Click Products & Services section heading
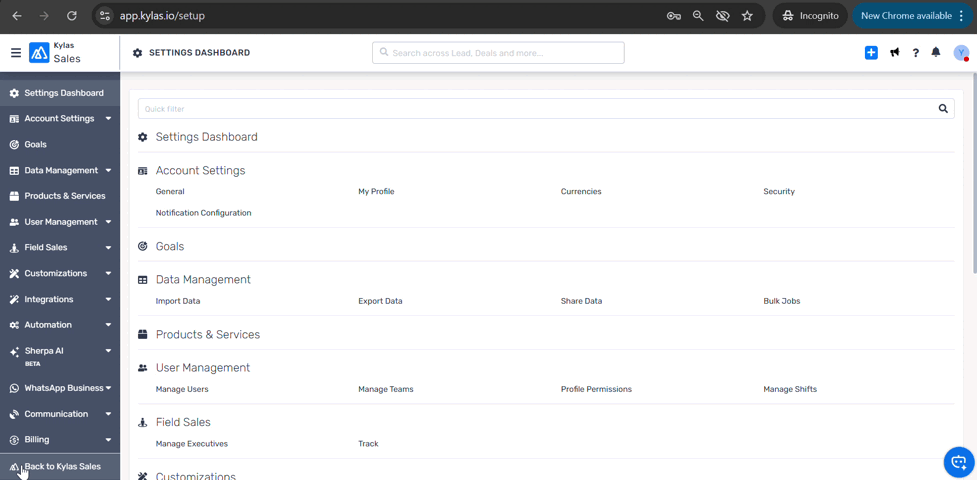The height and width of the screenshot is (480, 977). (207, 335)
